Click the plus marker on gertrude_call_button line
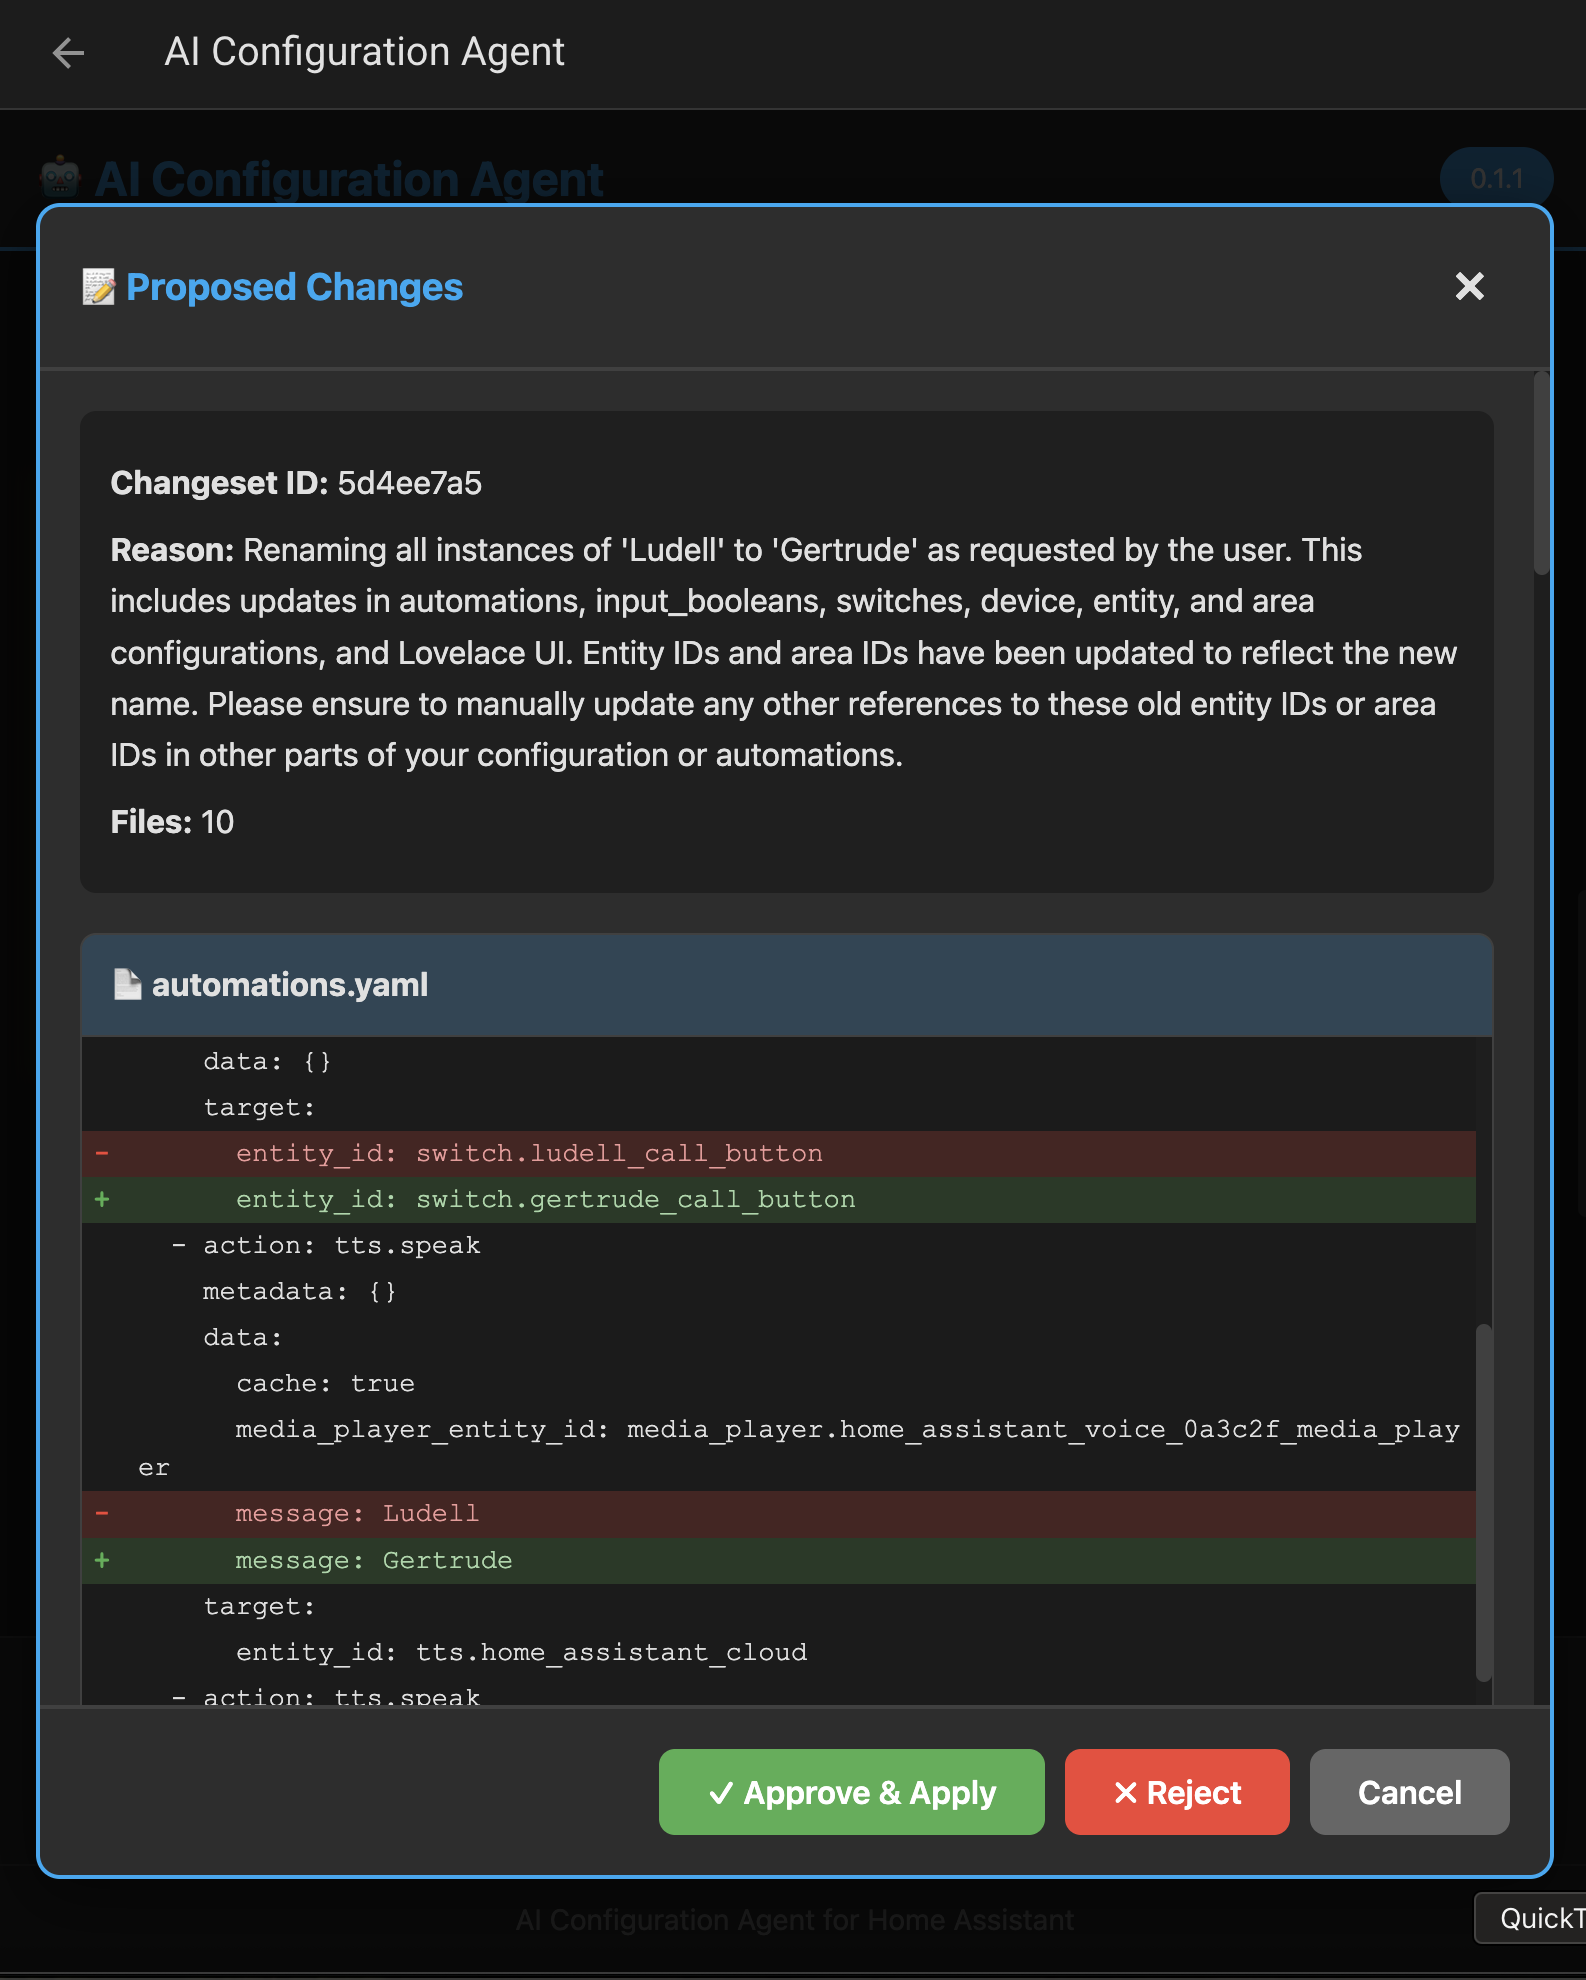The image size is (1586, 1980). 102,1199
